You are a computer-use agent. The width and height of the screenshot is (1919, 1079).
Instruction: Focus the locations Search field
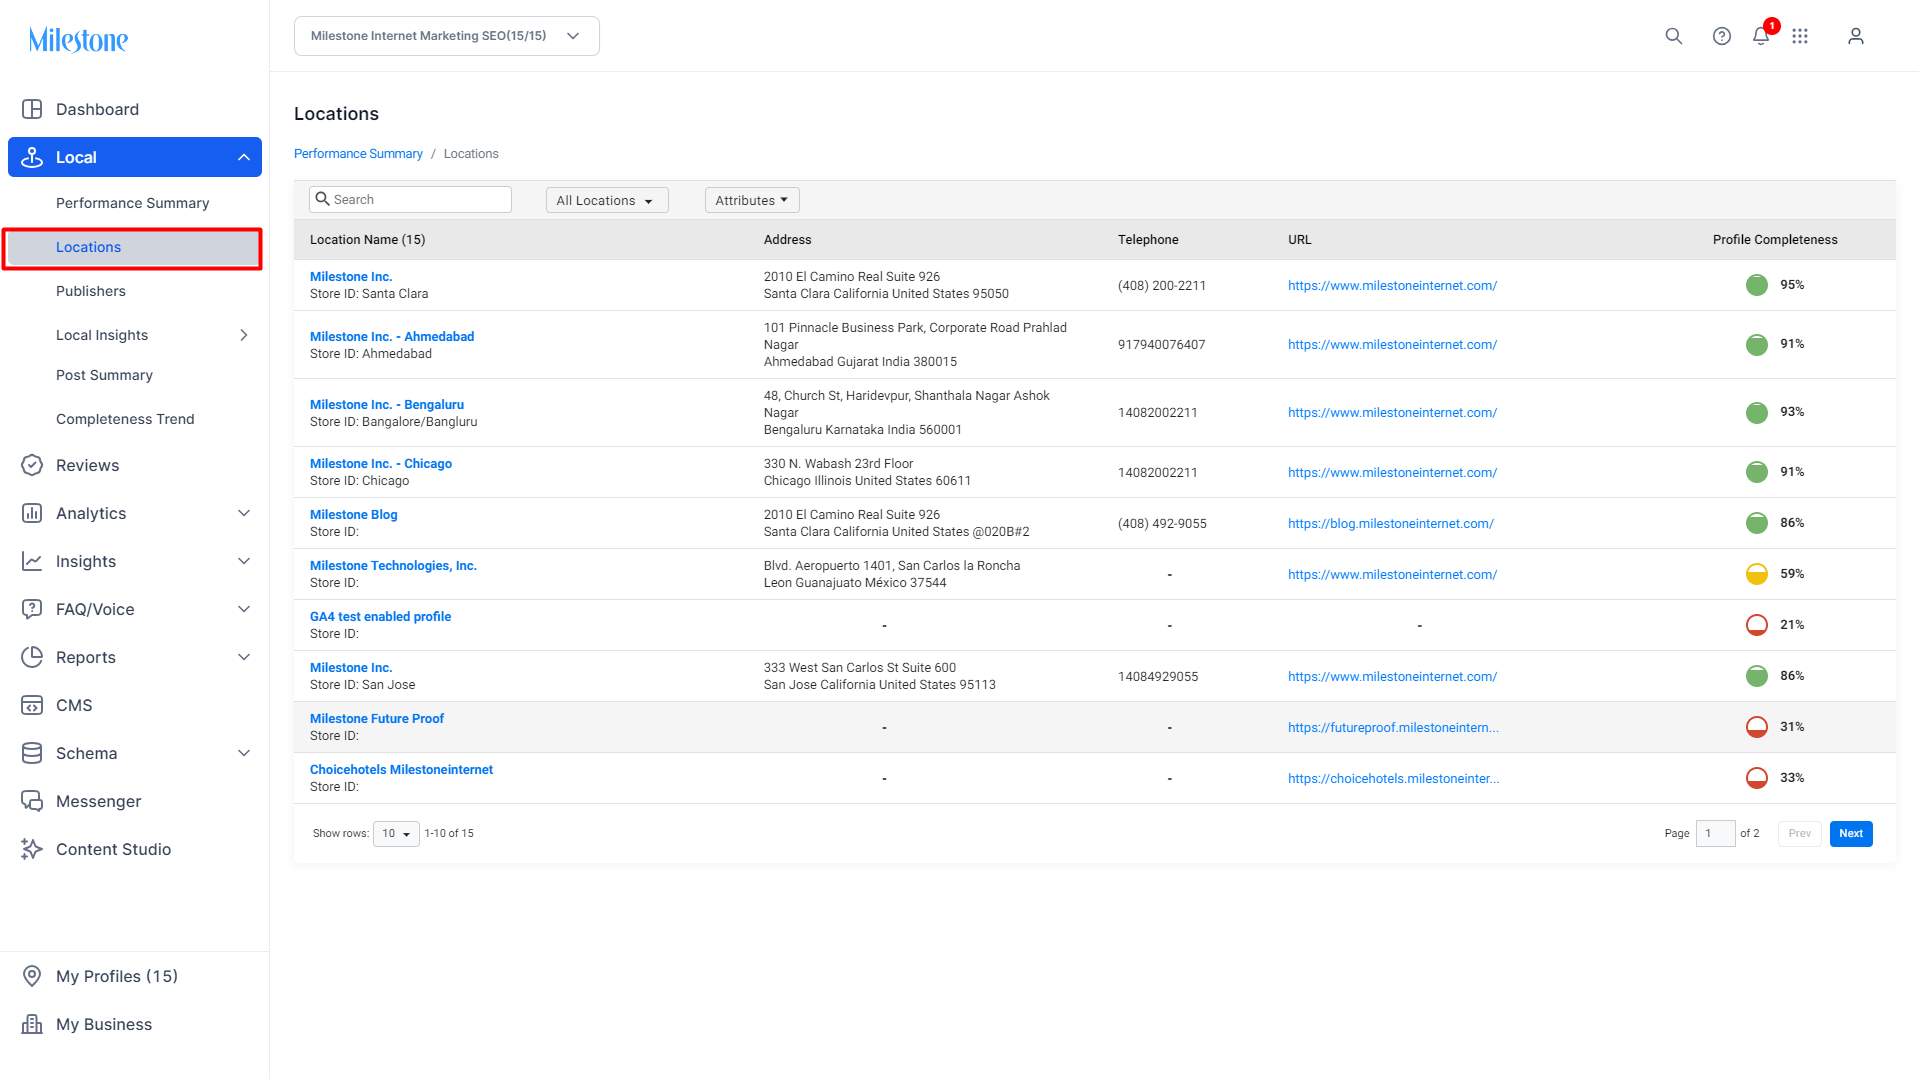click(x=410, y=200)
